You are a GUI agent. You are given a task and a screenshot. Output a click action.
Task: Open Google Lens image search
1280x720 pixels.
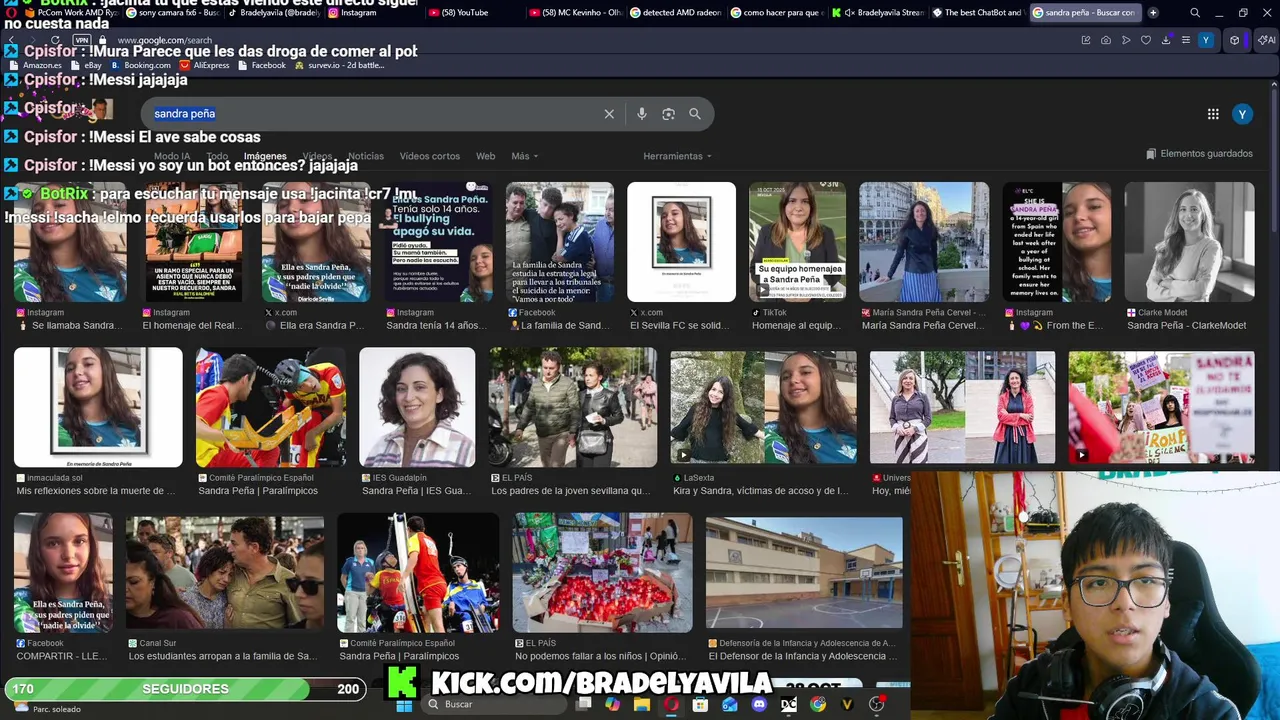[x=668, y=114]
